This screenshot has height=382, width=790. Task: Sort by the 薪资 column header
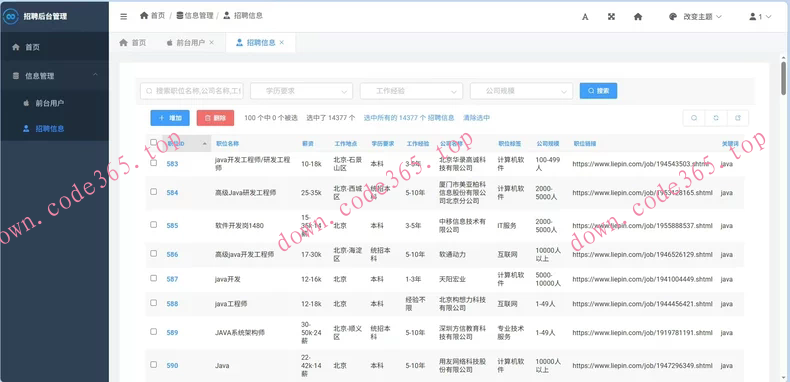[308, 144]
